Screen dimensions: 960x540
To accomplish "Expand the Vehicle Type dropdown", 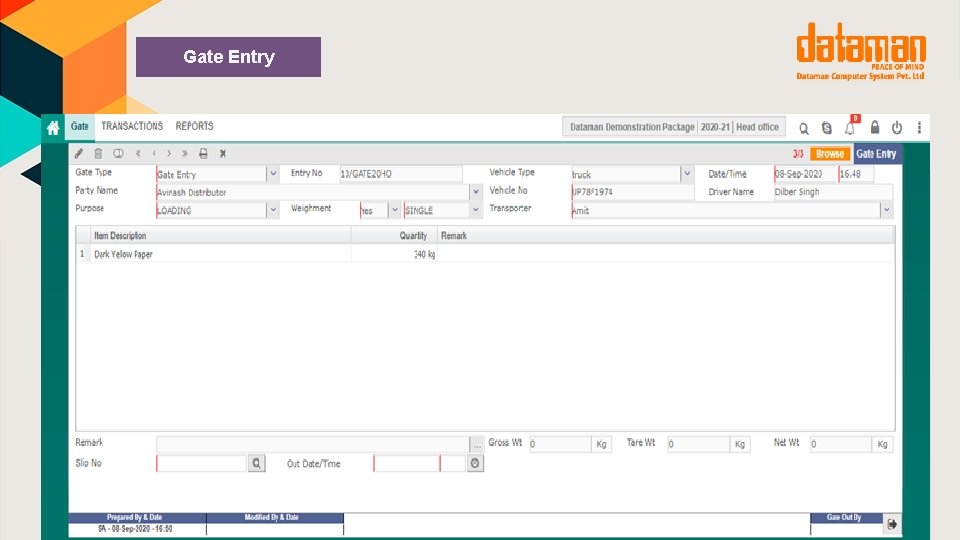I will tap(687, 174).
